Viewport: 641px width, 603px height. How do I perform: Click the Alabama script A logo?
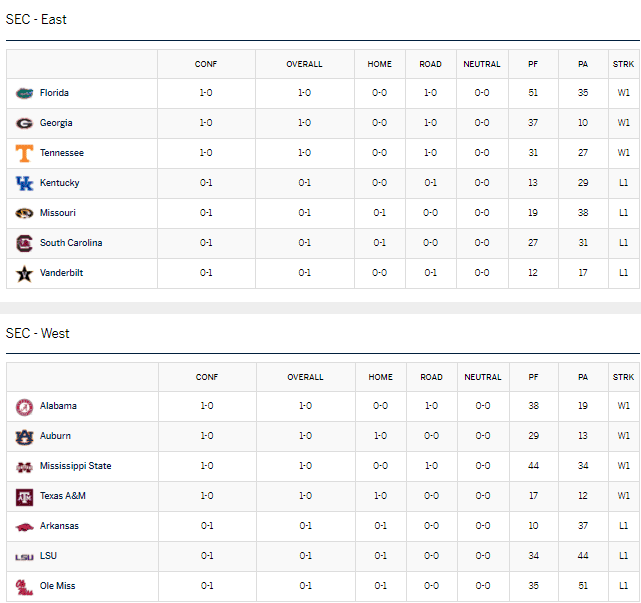pos(24,407)
